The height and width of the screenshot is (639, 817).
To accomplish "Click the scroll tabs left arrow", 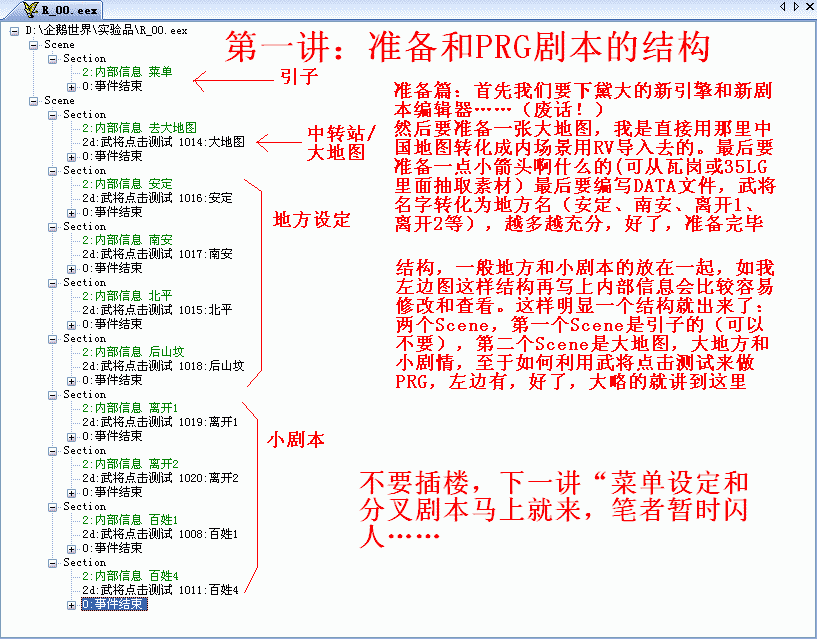I will click(x=783, y=7).
